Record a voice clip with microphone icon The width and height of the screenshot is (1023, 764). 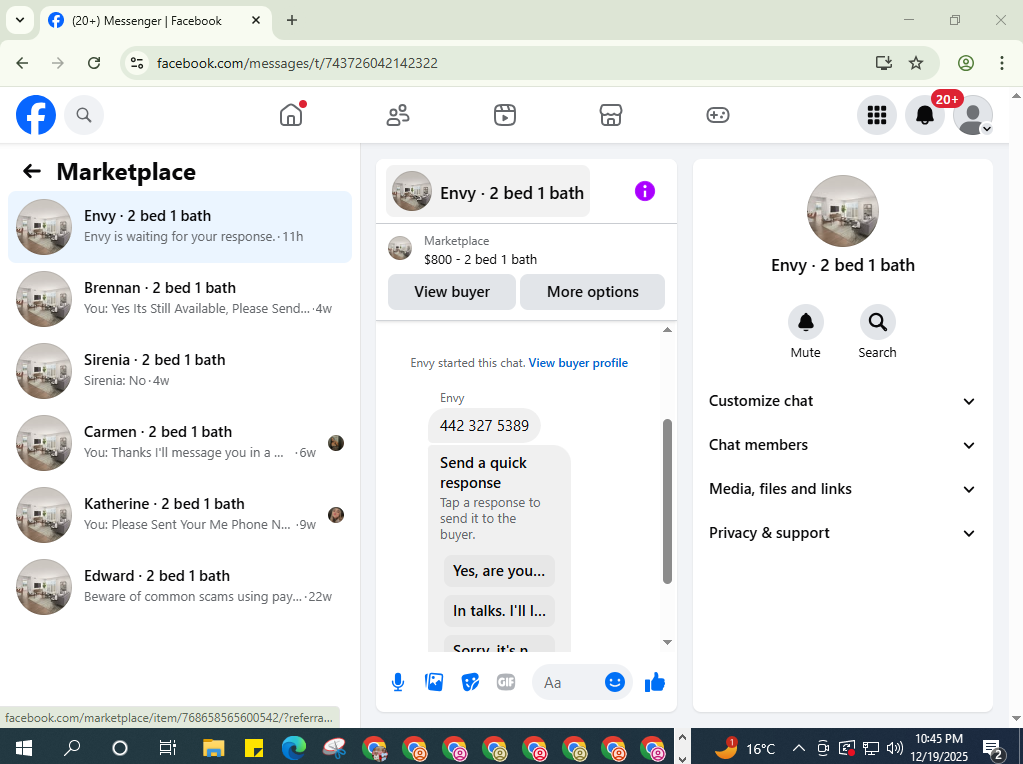[x=398, y=682]
